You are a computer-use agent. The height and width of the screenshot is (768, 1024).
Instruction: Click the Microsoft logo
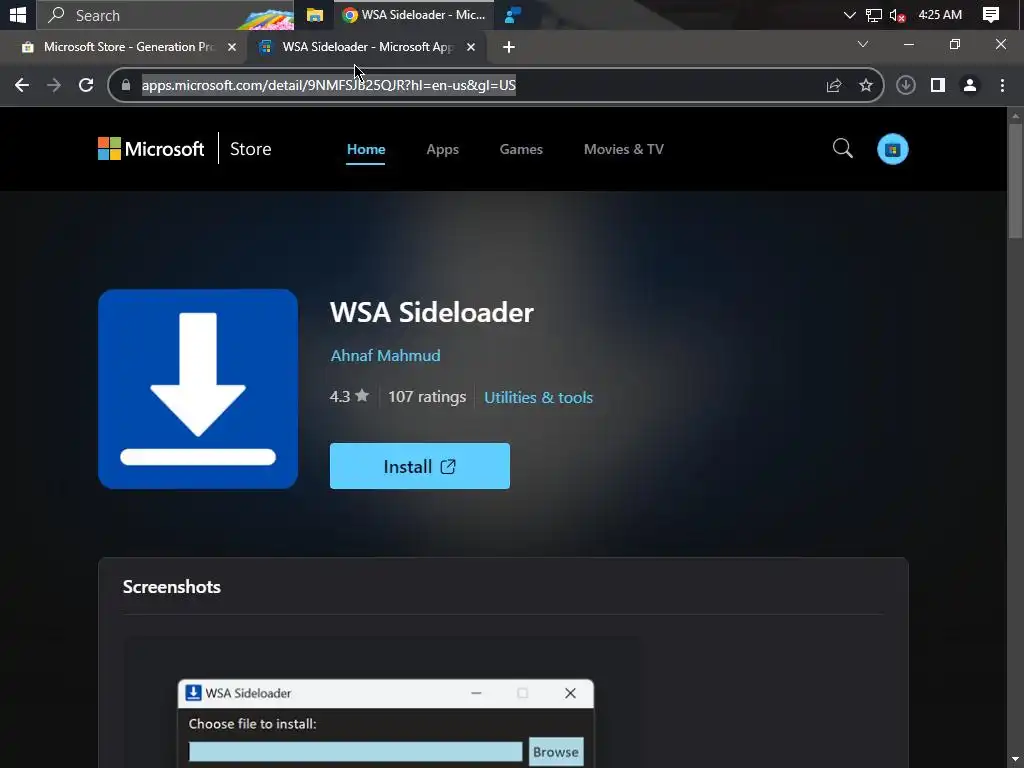[151, 149]
